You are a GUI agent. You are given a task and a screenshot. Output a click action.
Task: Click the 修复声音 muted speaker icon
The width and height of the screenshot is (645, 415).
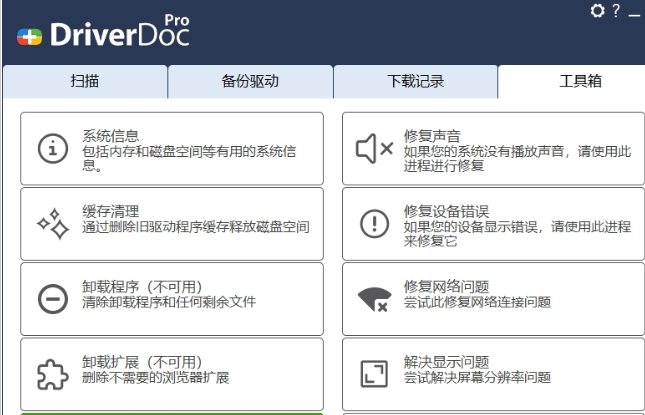tap(374, 148)
